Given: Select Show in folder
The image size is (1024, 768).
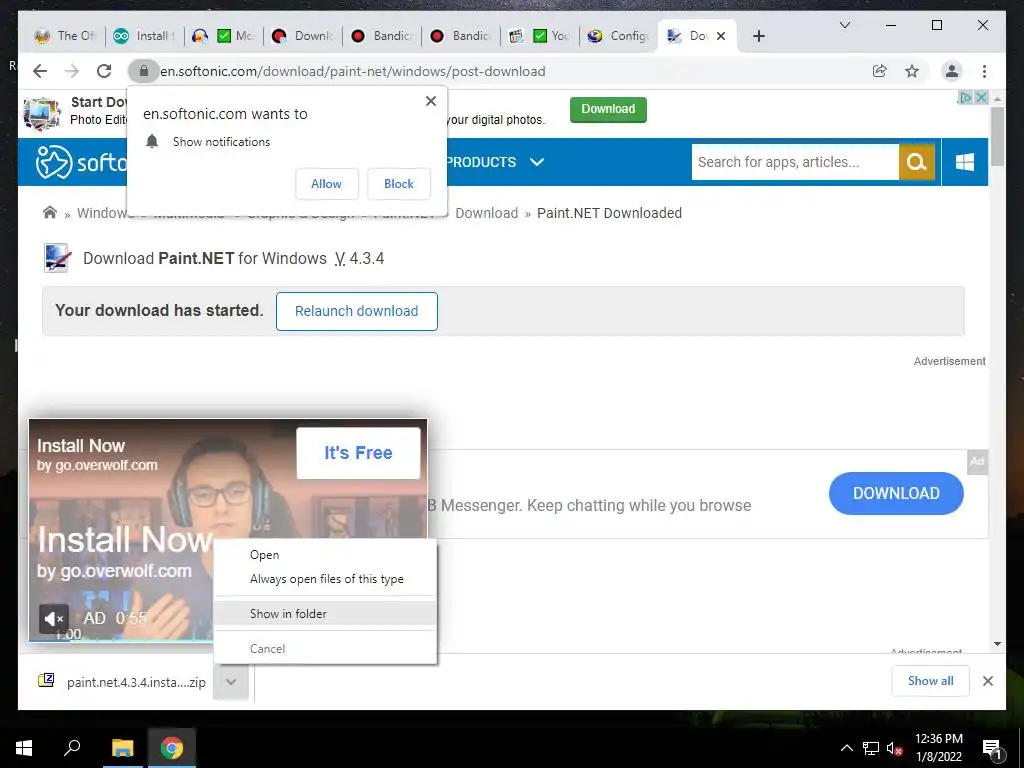Looking at the screenshot, I should point(325,614).
